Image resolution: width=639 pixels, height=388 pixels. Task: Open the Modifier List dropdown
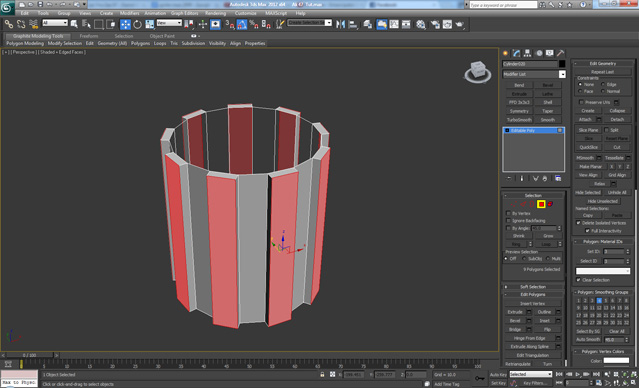pos(562,74)
